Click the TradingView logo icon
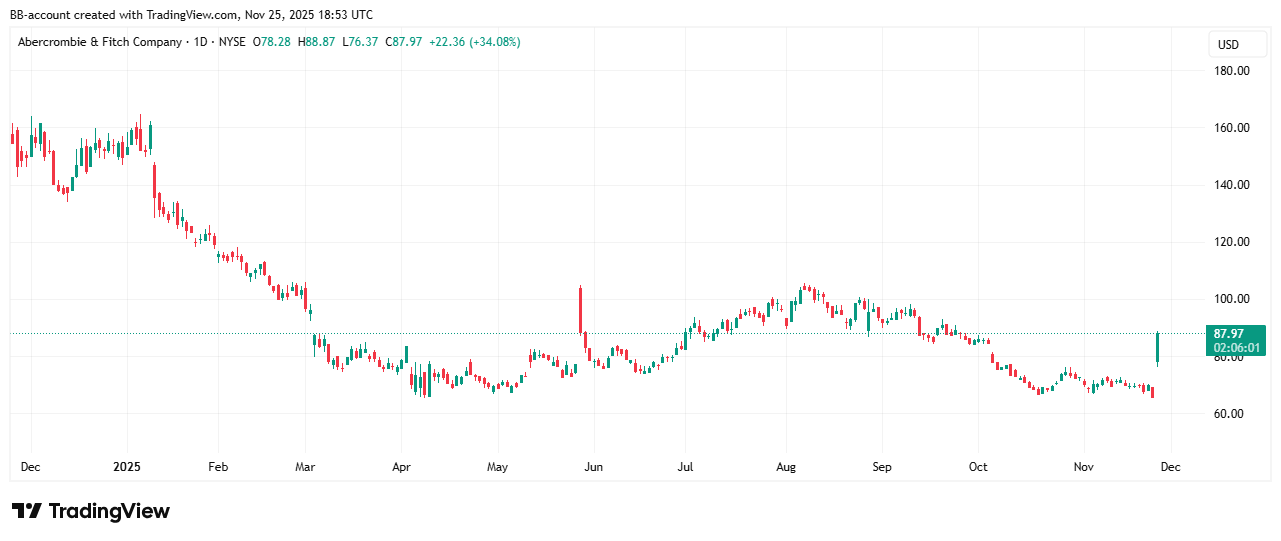Screen dimensions: 1281x541 [x=26, y=511]
